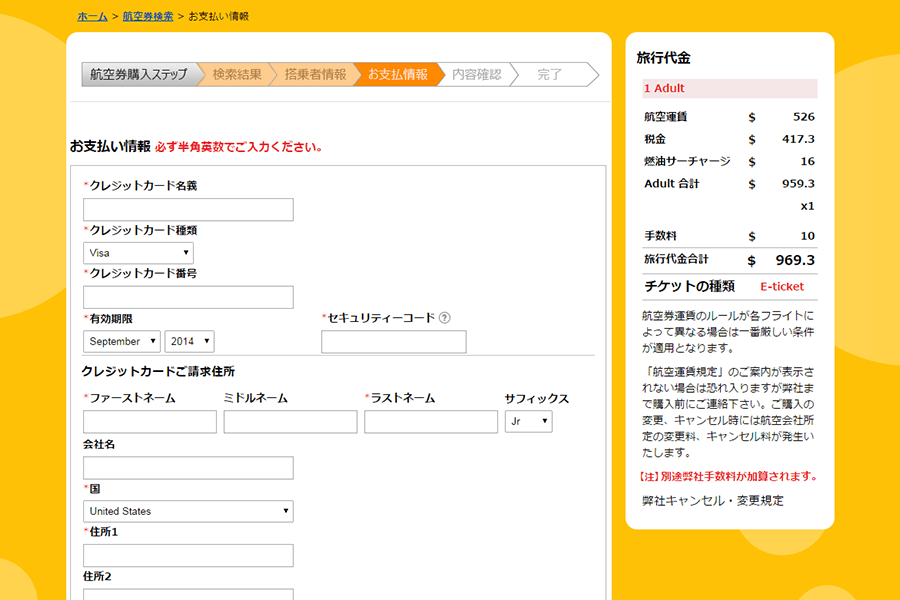The image size is (900, 600).
Task: Open the 弊社キャンセル・変更規定 link
Action: [x=712, y=501]
